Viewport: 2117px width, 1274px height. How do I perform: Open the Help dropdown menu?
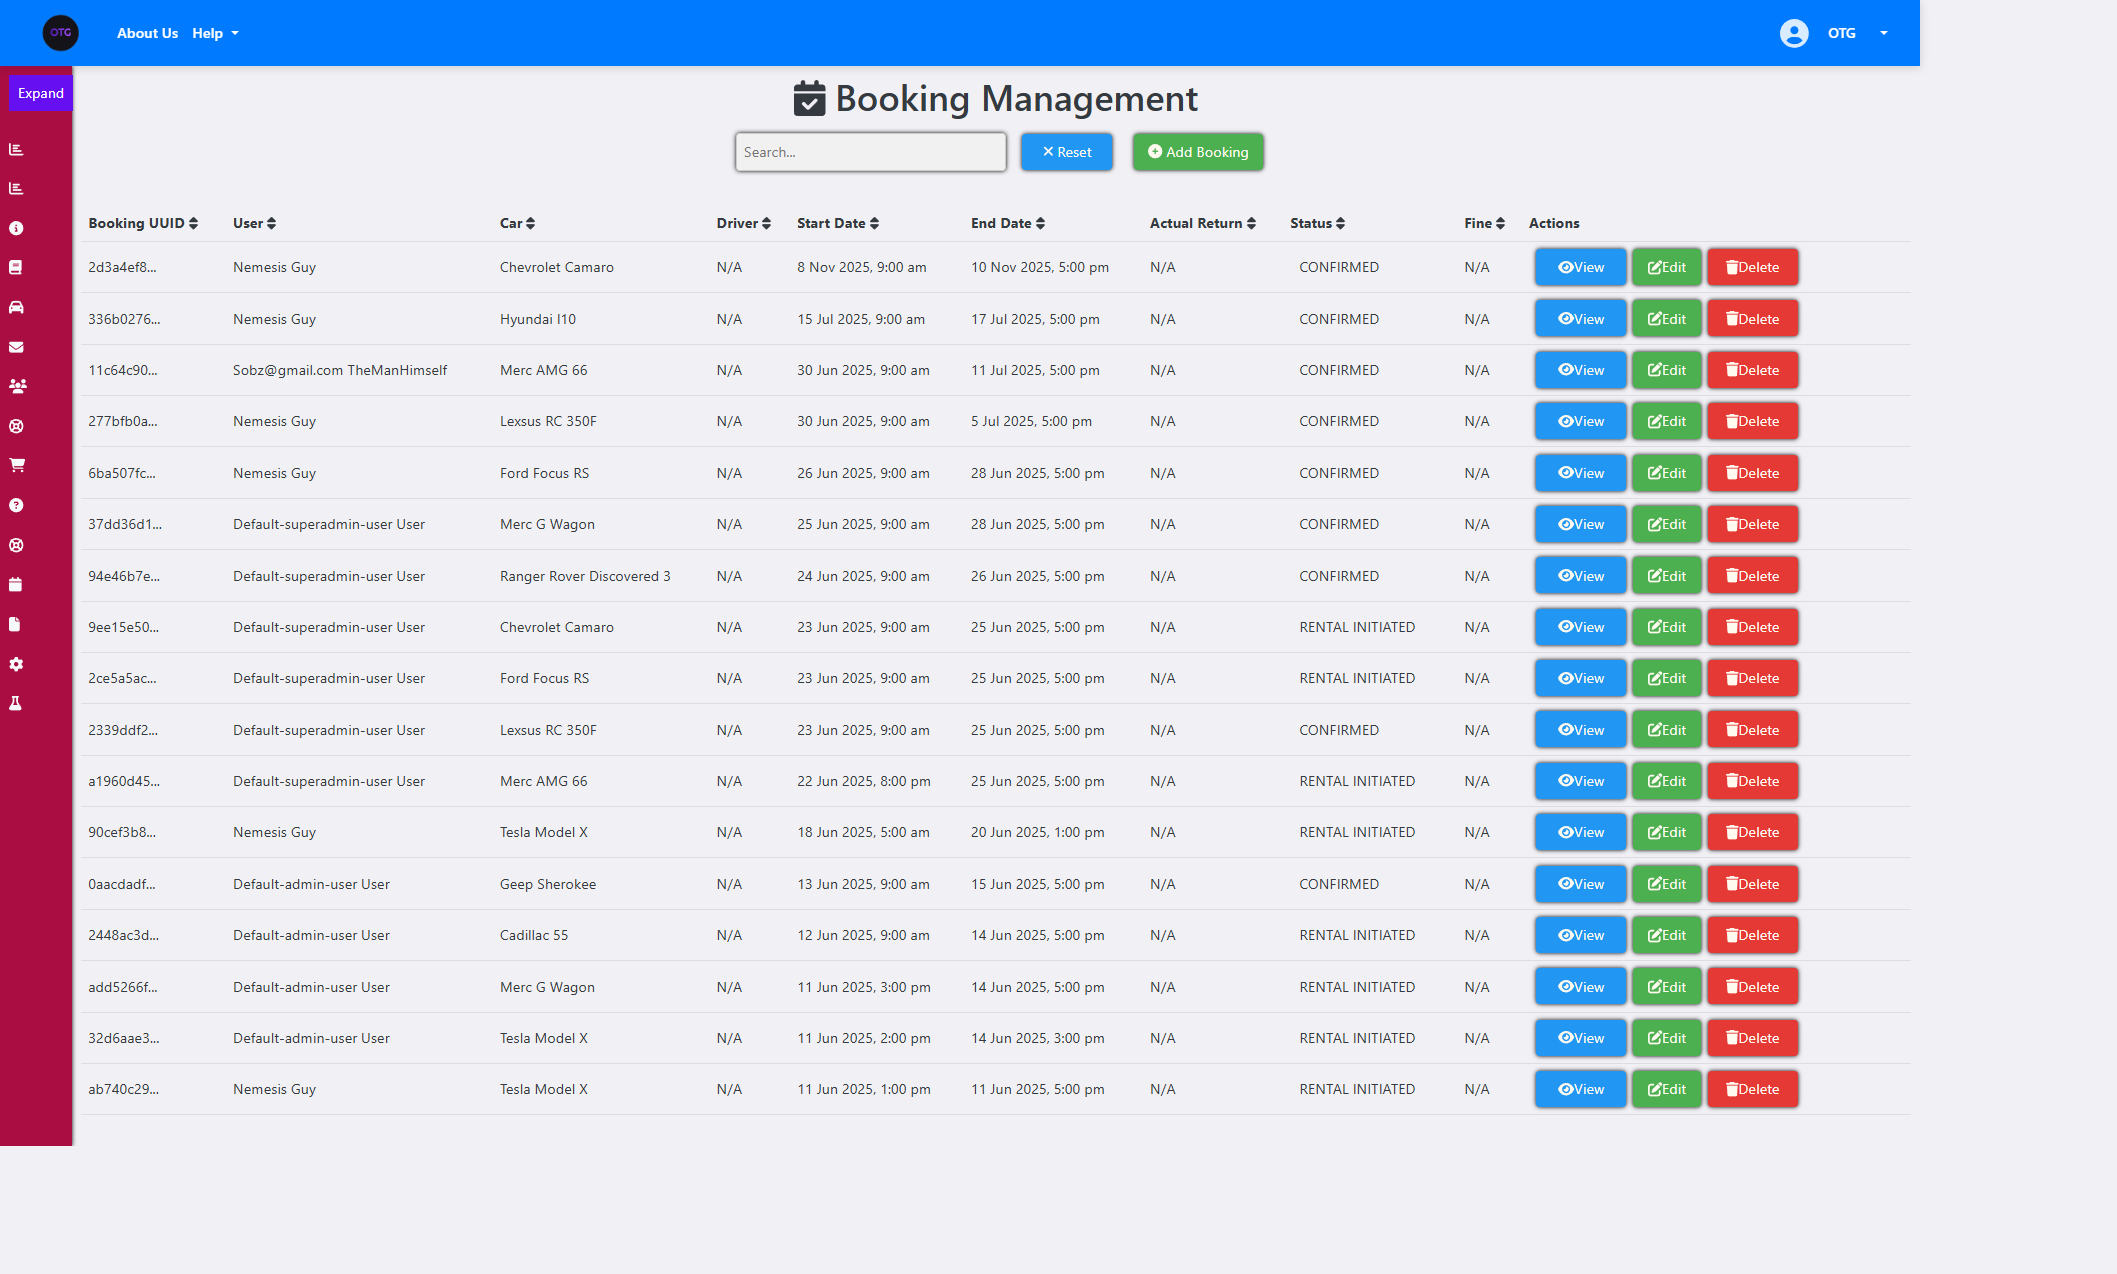216,33
